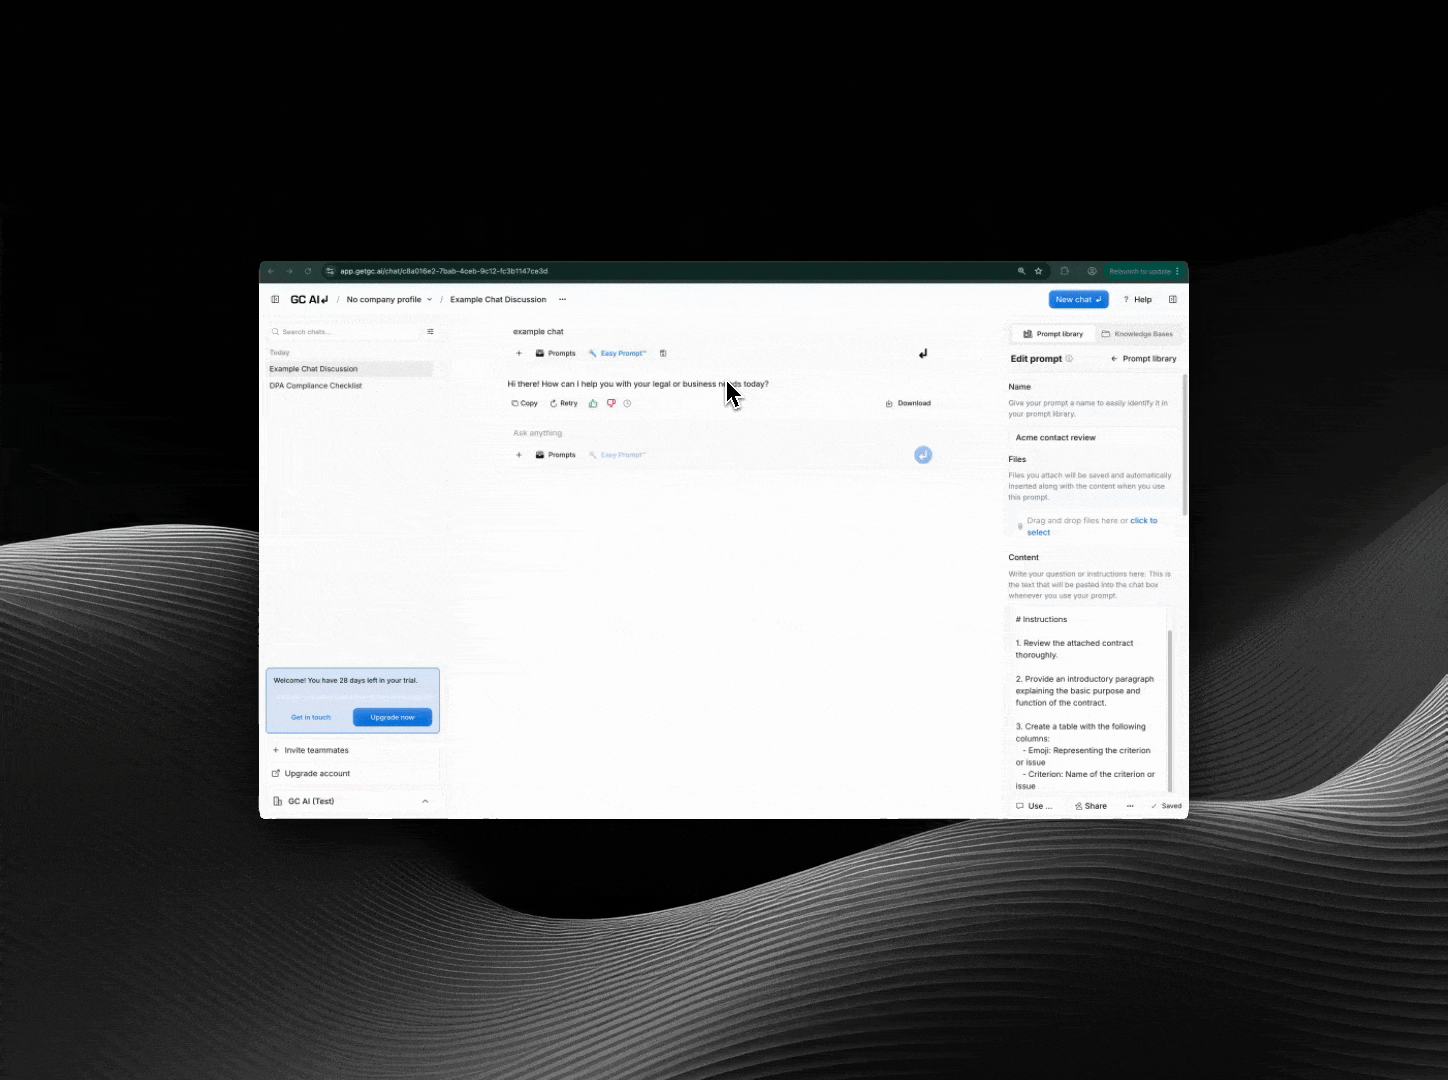Switch to the Prompt library tab
The height and width of the screenshot is (1080, 1448).
[1053, 334]
